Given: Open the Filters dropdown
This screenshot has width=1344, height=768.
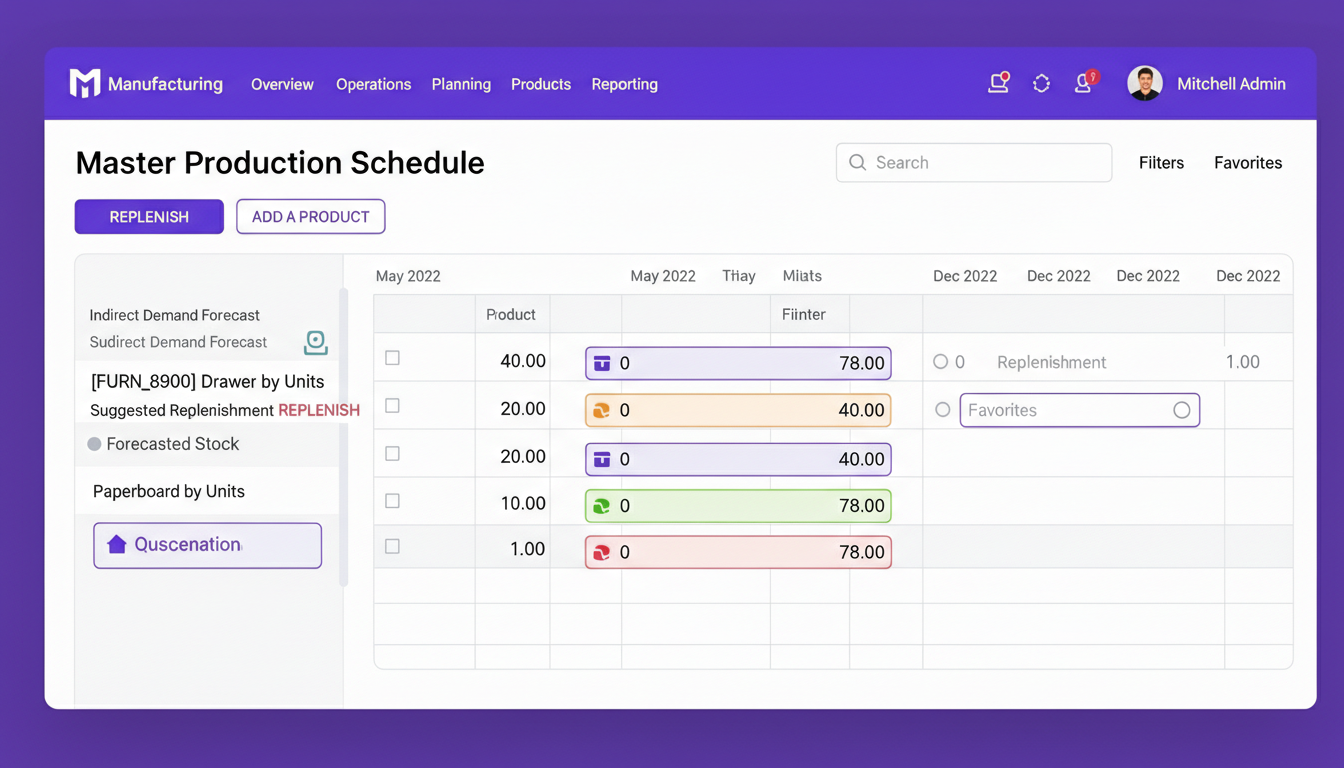Looking at the screenshot, I should click(x=1161, y=163).
